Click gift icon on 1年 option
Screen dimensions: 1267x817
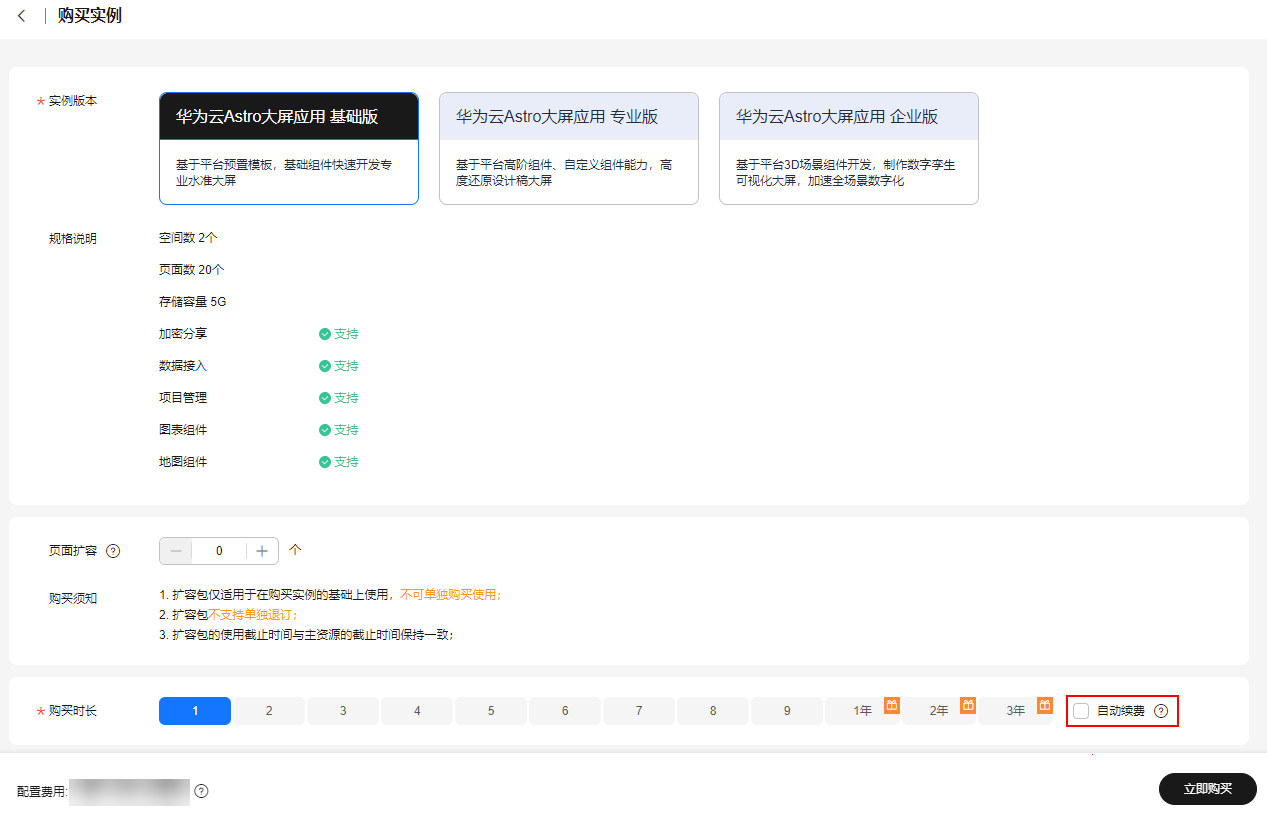pyautogui.click(x=893, y=705)
